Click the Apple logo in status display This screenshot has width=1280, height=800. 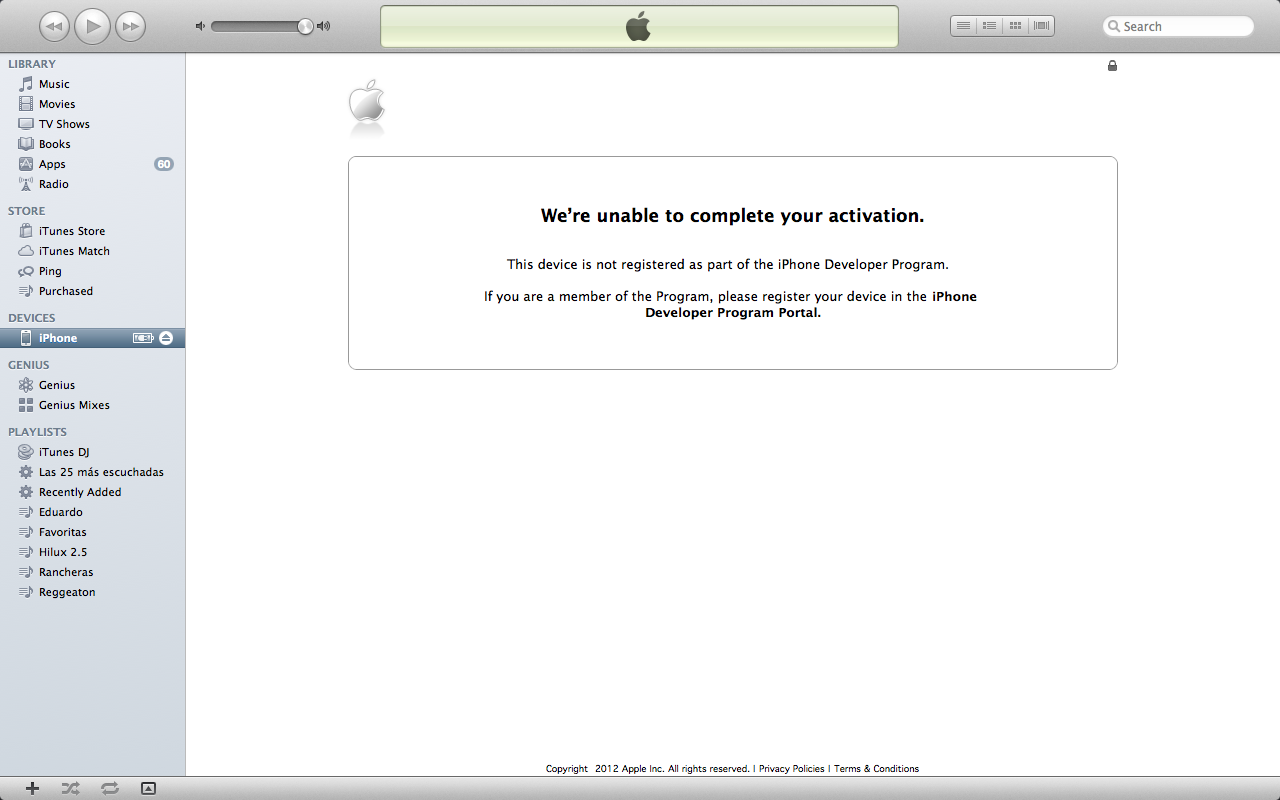638,26
